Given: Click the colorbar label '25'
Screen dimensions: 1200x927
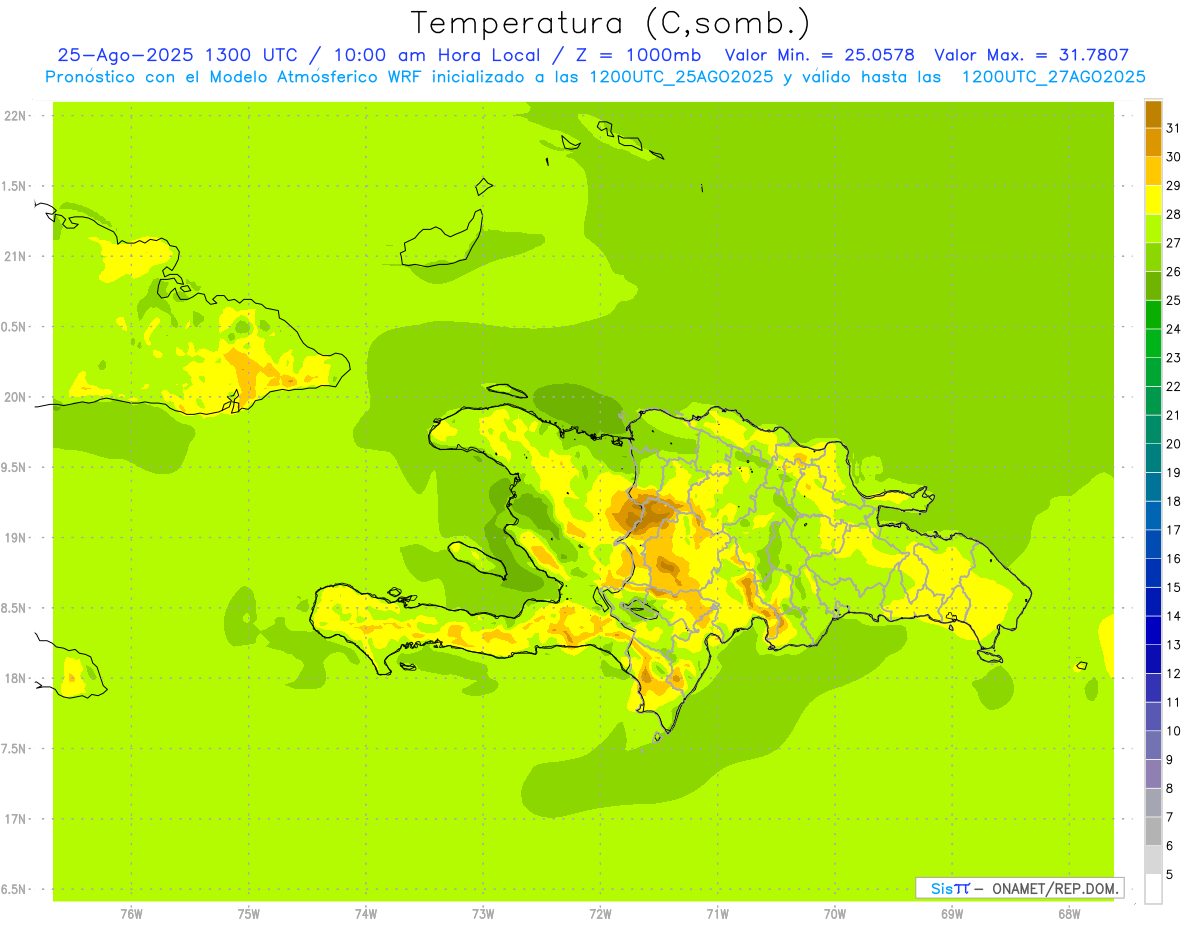Looking at the screenshot, I should point(1173,300).
